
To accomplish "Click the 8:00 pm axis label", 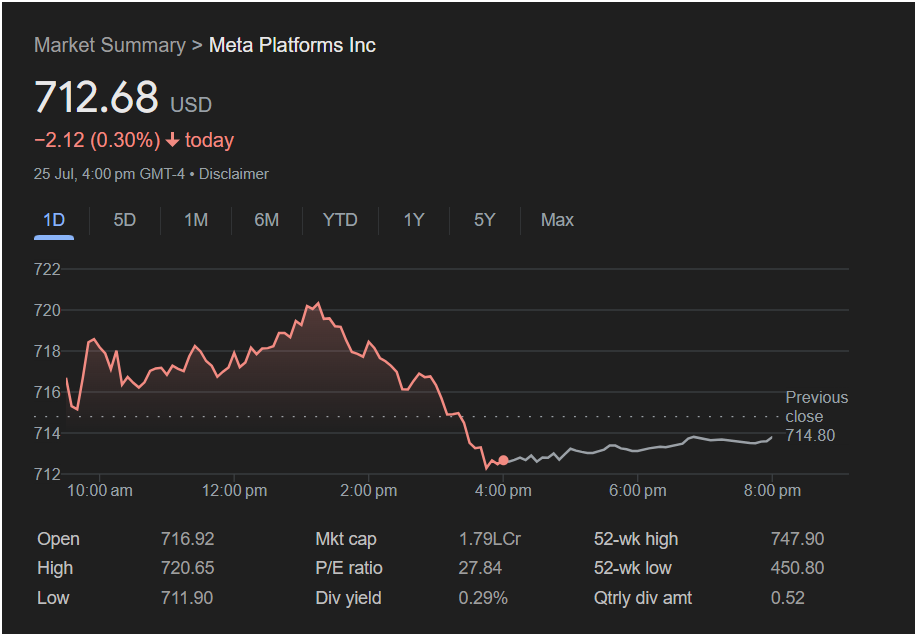I will (772, 491).
